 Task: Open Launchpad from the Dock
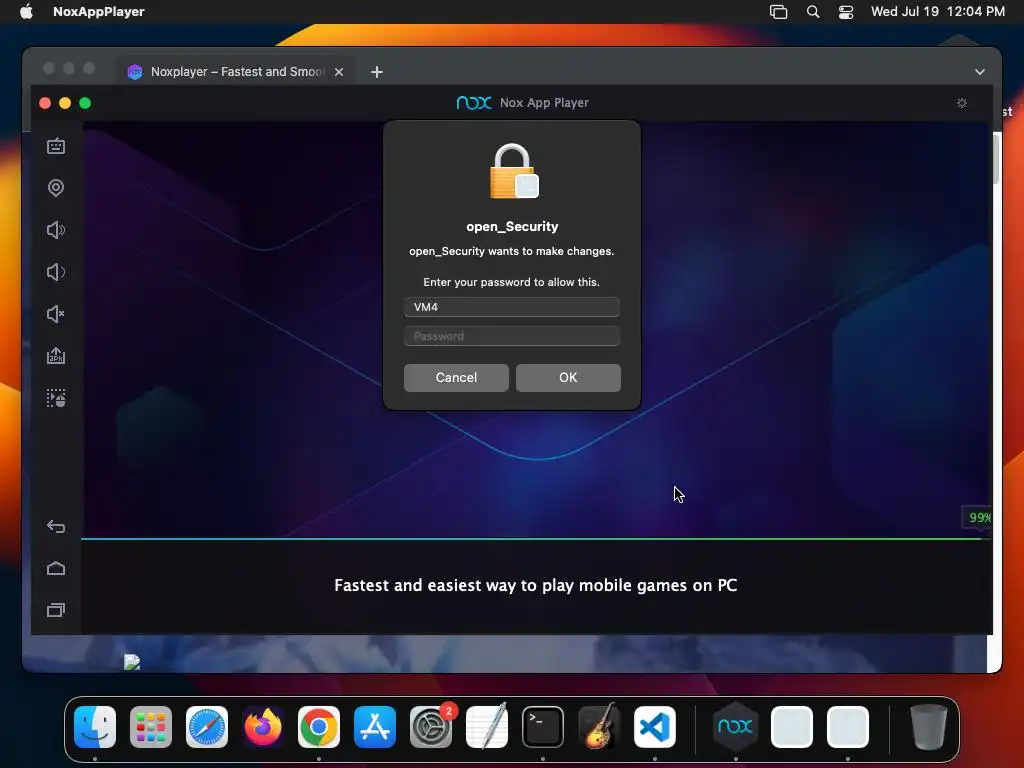pos(151,727)
